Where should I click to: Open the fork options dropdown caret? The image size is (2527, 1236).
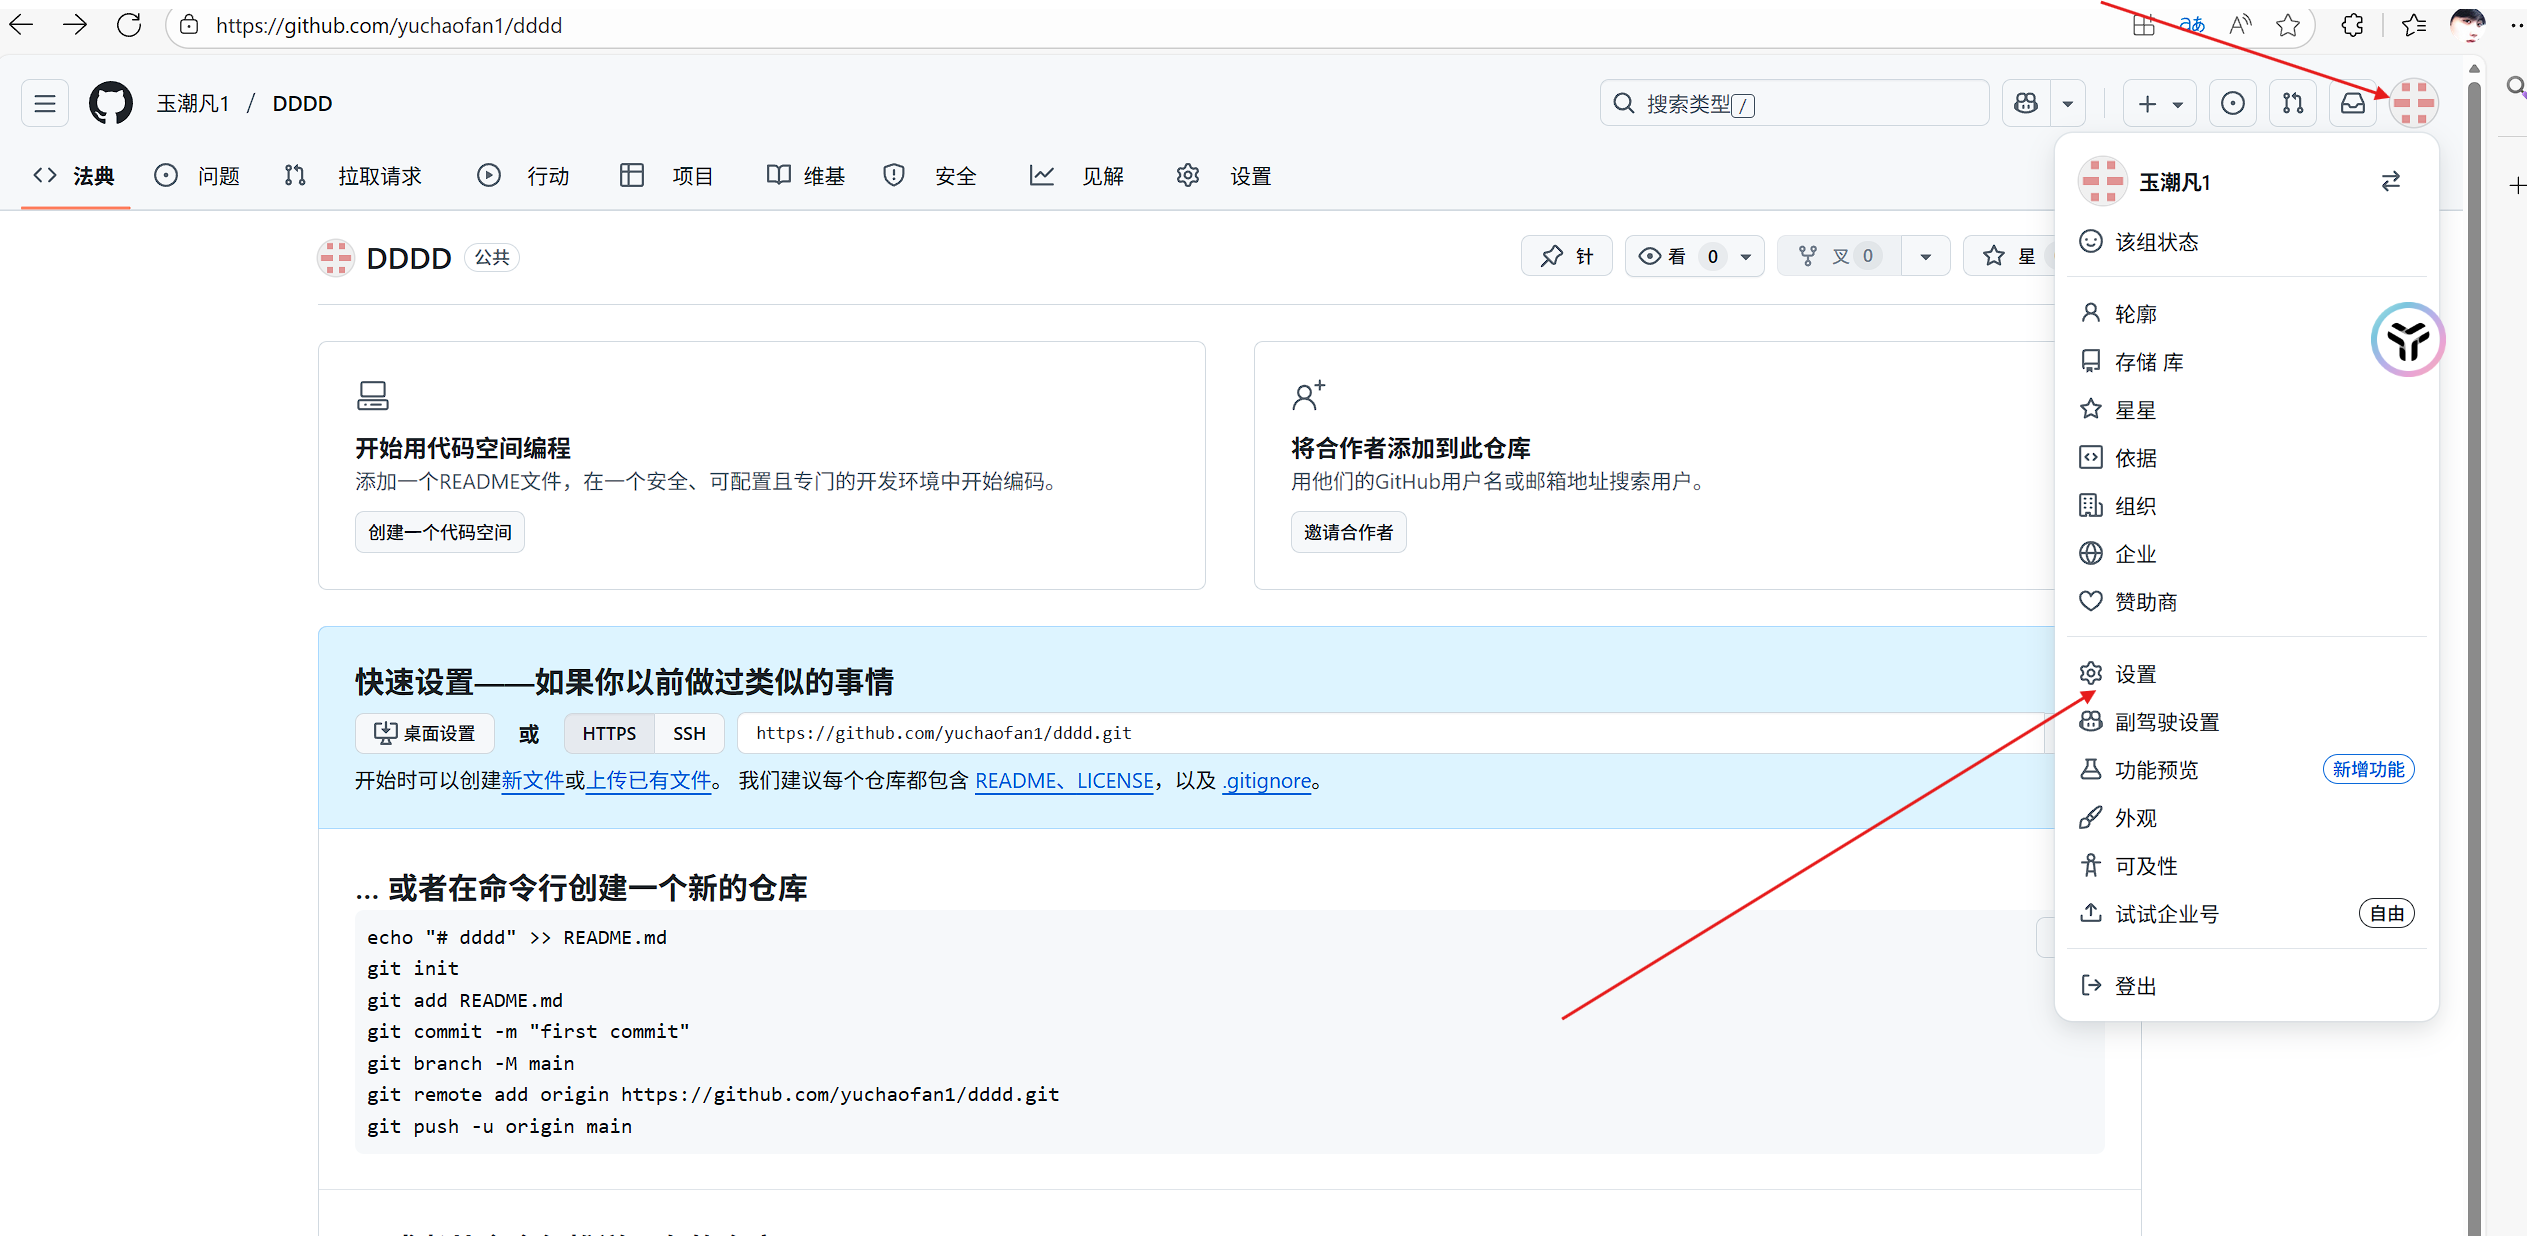1926,256
